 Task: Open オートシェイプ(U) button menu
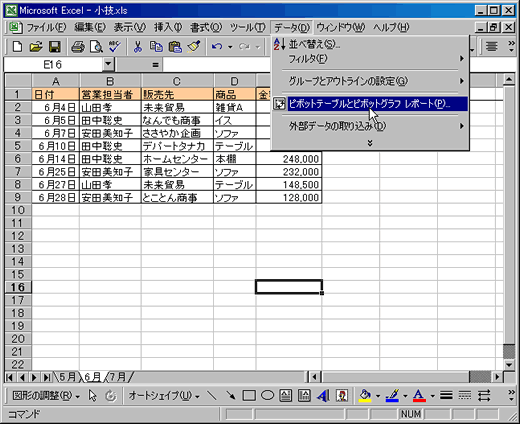point(164,396)
